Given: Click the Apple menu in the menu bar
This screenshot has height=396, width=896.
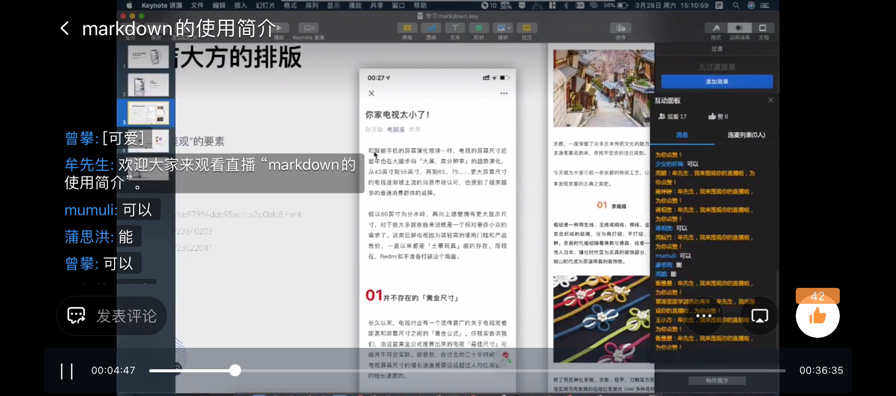Looking at the screenshot, I should pyautogui.click(x=129, y=5).
